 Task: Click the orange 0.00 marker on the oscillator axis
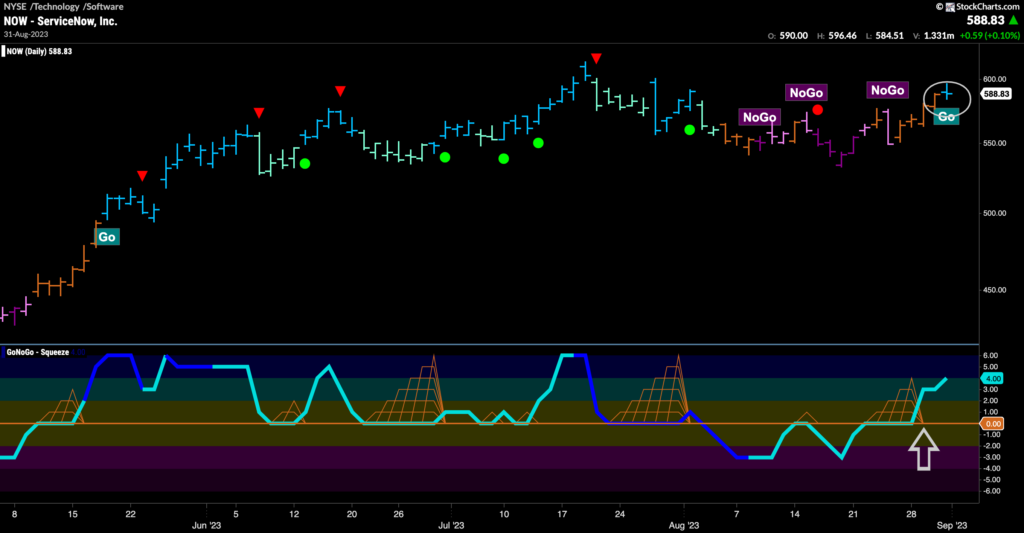click(x=994, y=424)
